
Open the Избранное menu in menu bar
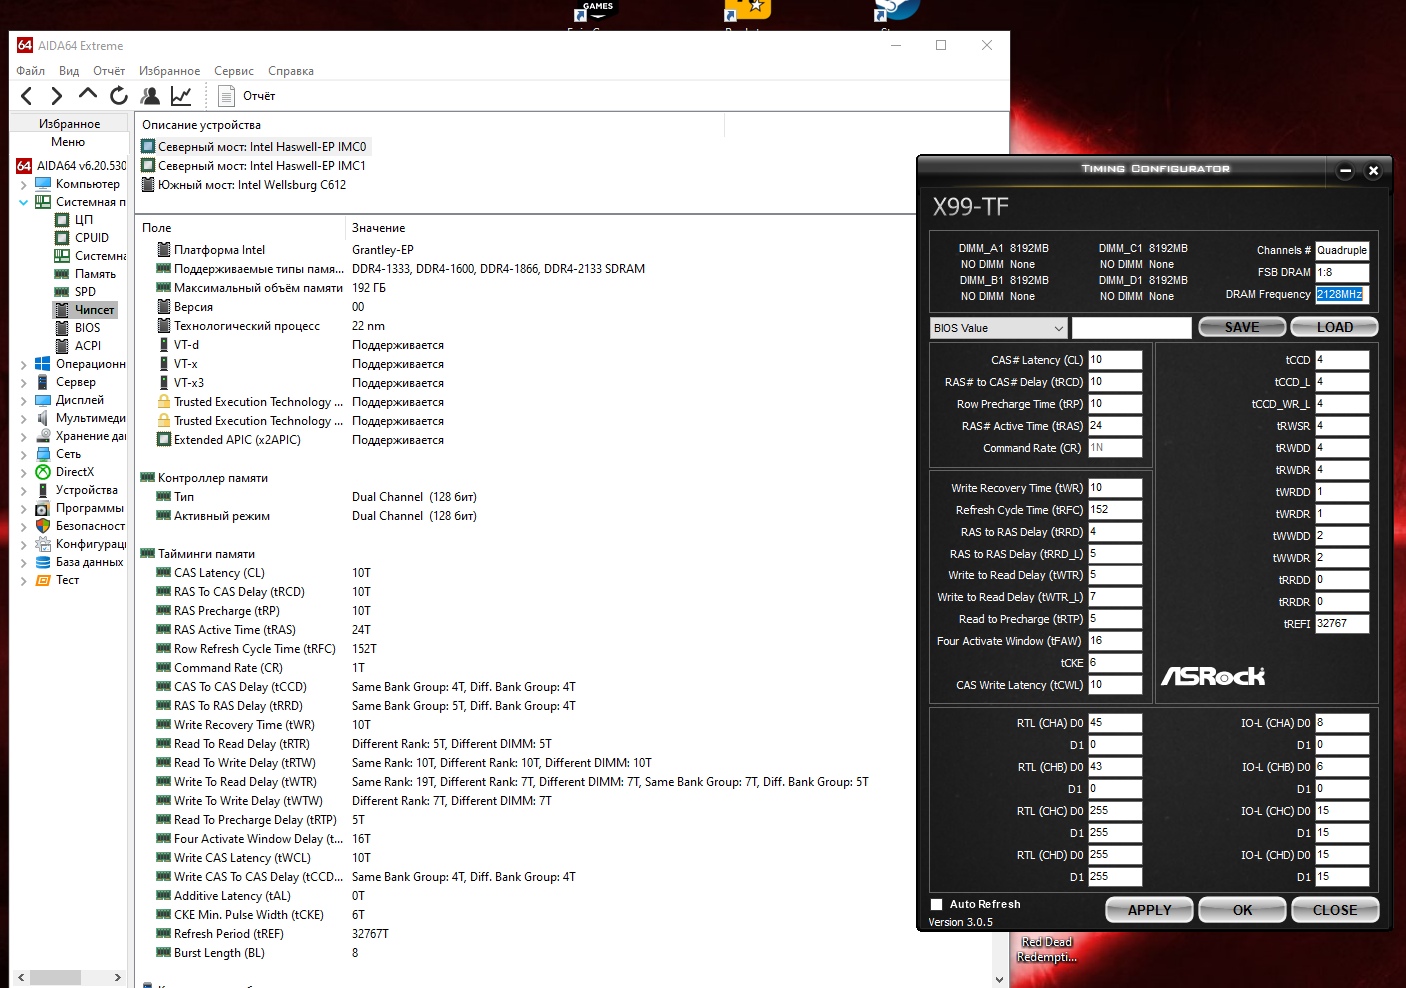coord(170,71)
